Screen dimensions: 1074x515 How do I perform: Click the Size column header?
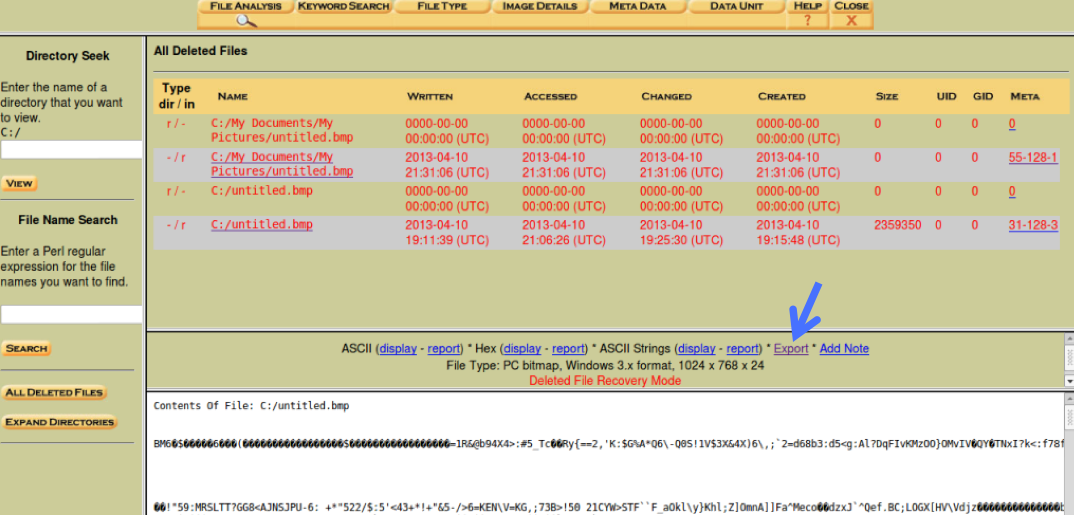886,97
